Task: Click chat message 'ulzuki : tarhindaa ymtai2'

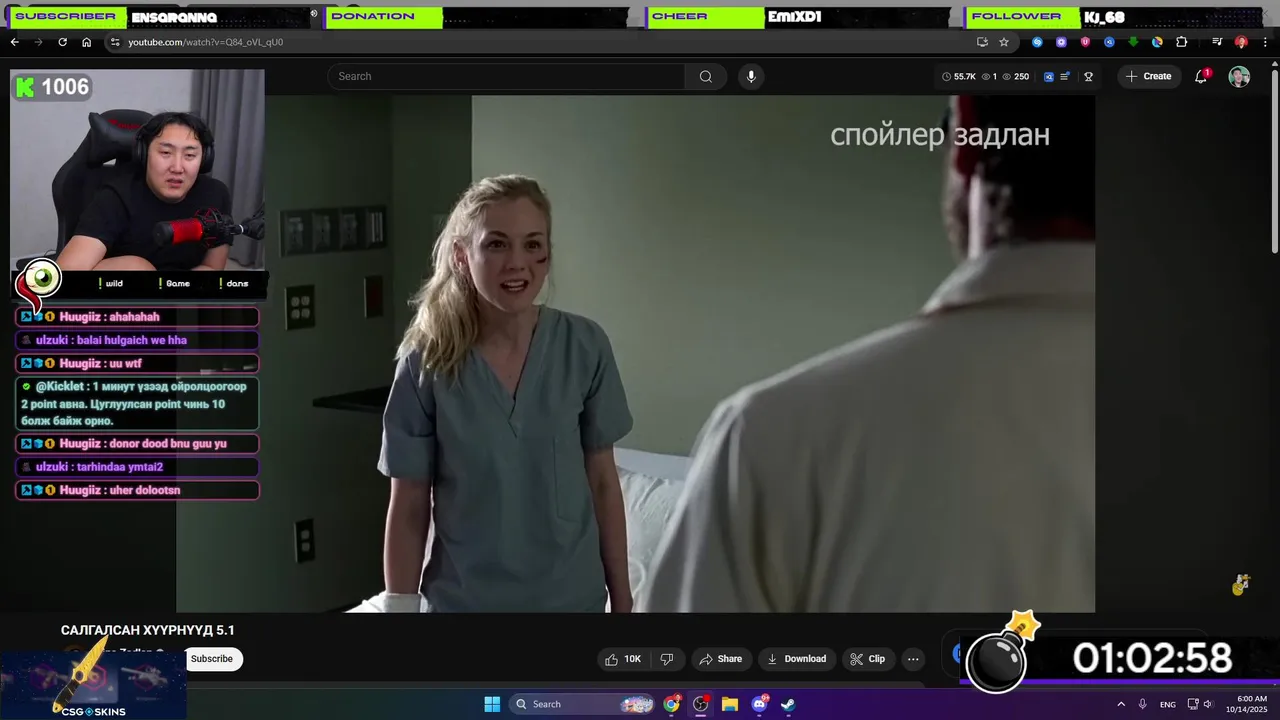Action: click(x=137, y=467)
